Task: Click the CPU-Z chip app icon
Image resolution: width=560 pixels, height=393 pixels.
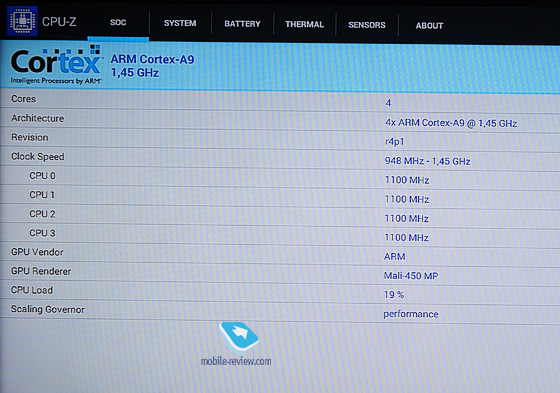Action: [22, 21]
